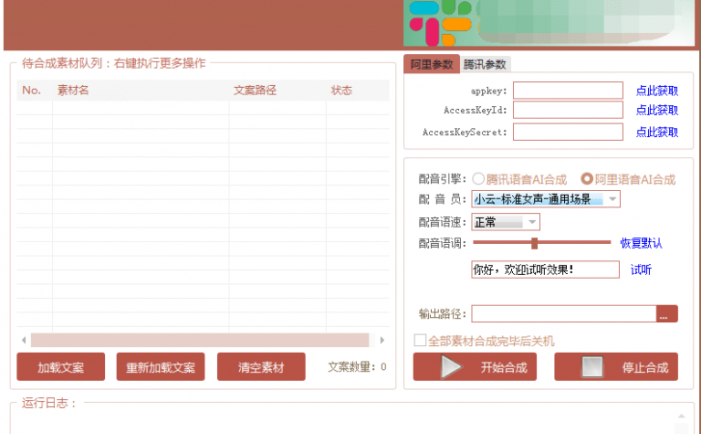This screenshot has width=701, height=434.
Task: Click inside the appkey input field
Action: click(x=568, y=90)
